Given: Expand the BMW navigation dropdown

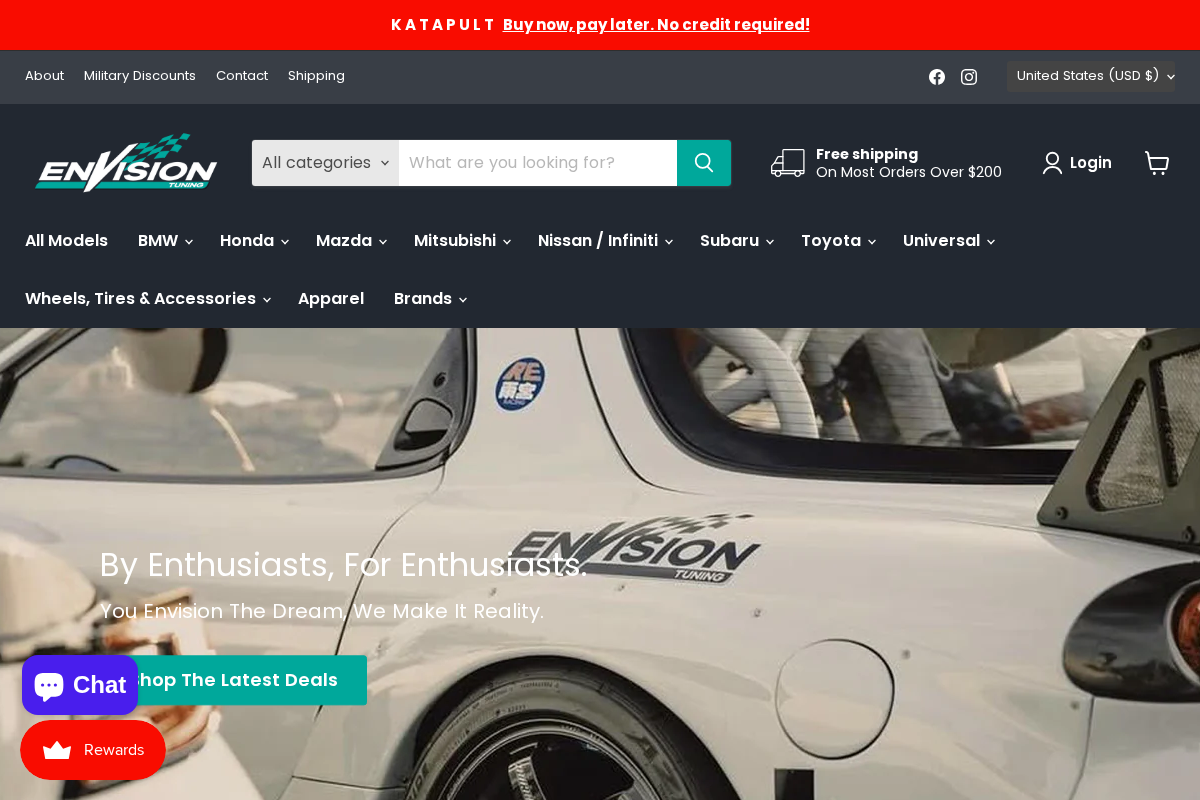Looking at the screenshot, I should point(164,240).
